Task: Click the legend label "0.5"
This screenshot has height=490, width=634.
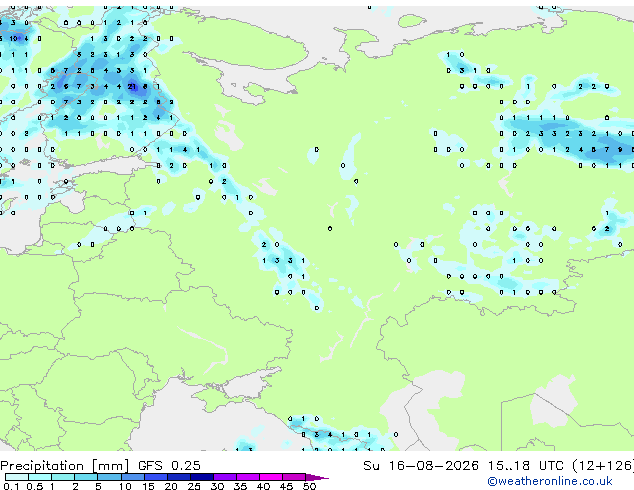Action: [34, 486]
